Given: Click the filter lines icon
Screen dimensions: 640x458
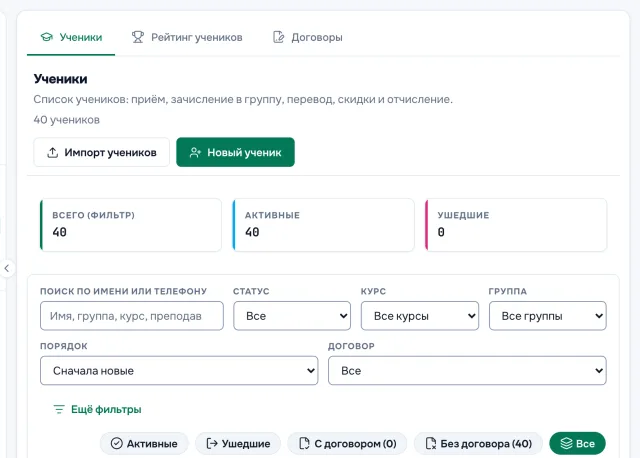Looking at the screenshot, I should (59, 409).
